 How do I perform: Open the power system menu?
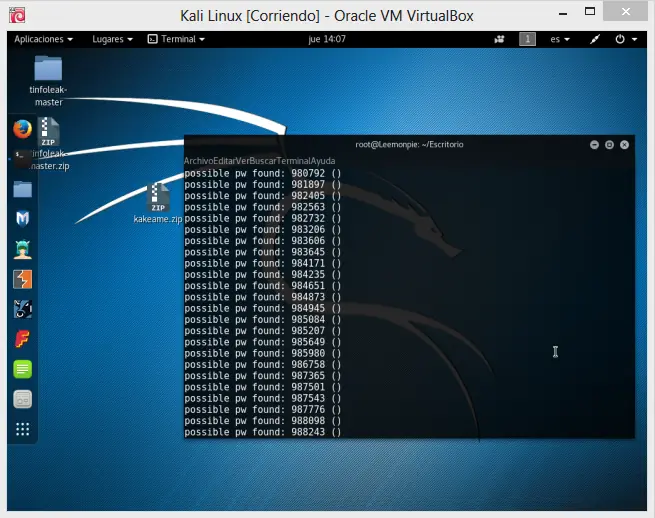[626, 39]
